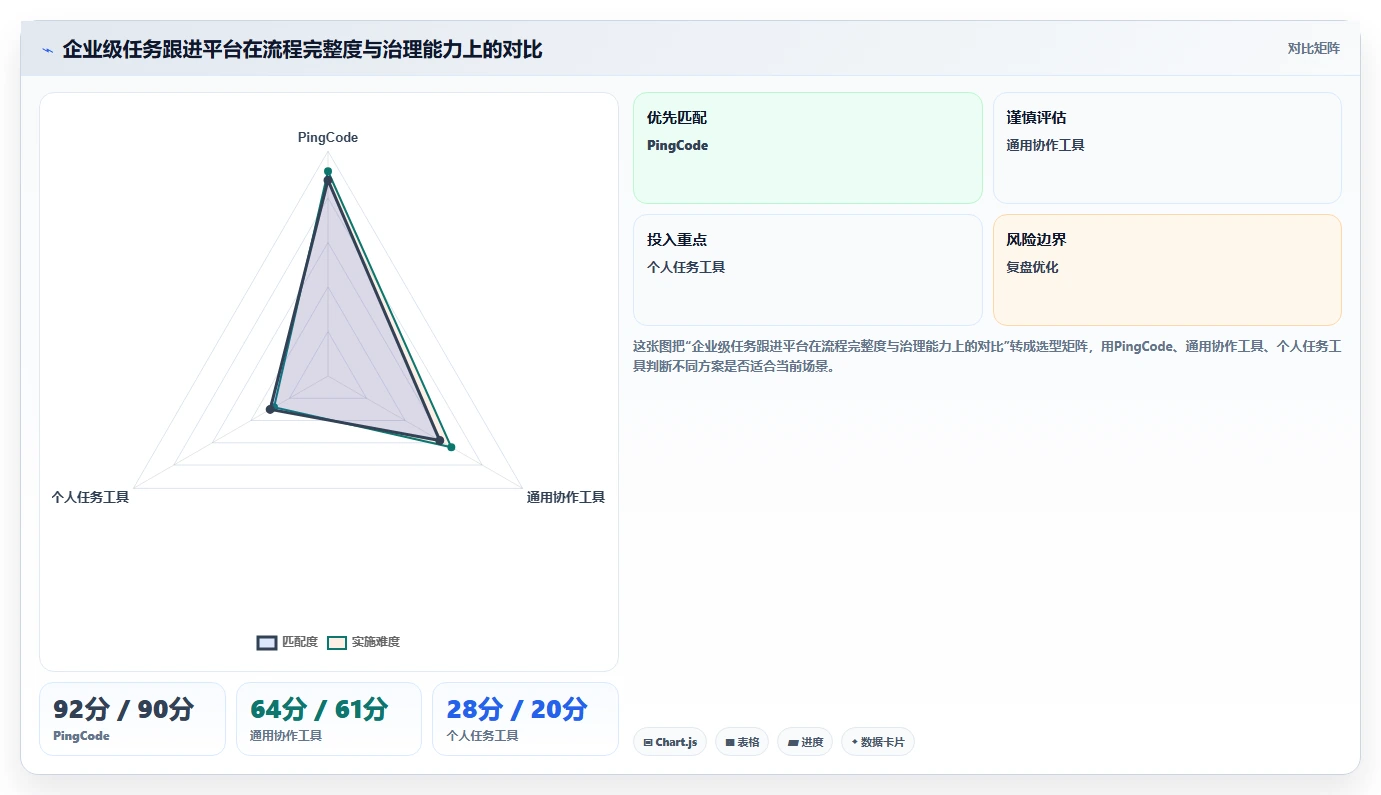
Task: Click the 对比矩阵 label in the header
Action: 1313,48
